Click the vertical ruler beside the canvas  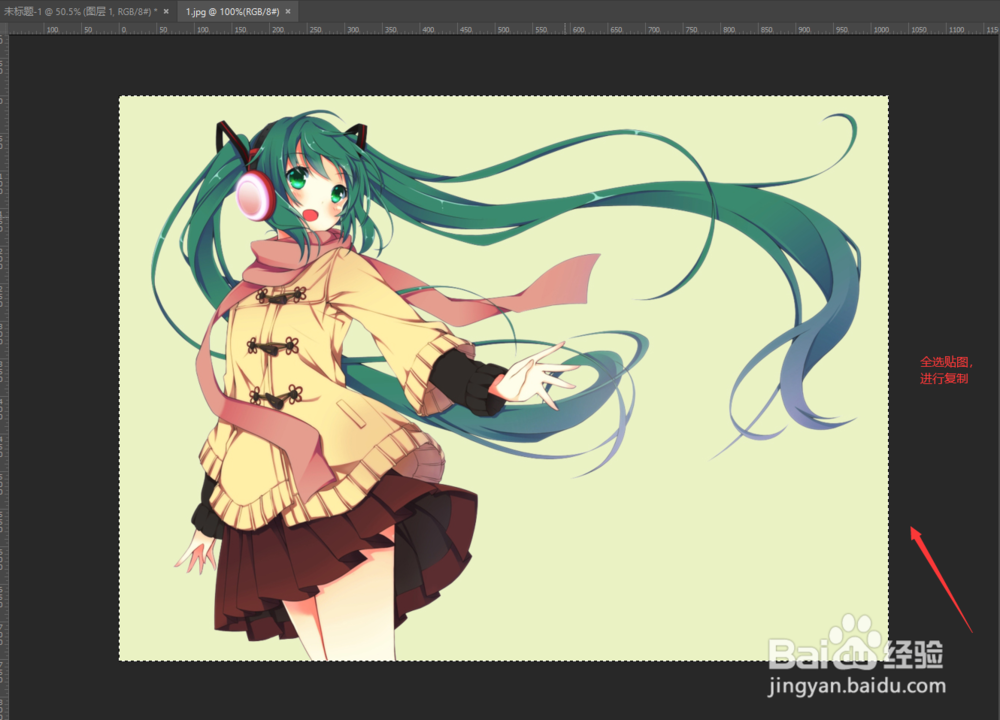point(3,376)
